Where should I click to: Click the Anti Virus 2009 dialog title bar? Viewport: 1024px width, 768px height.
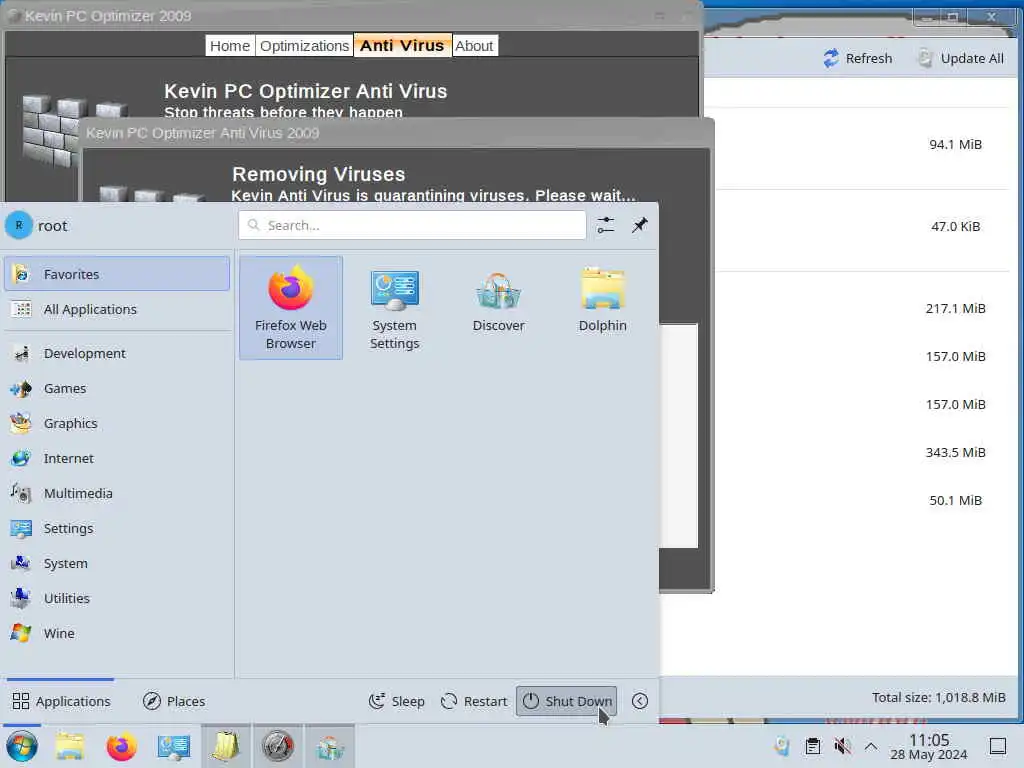pyautogui.click(x=396, y=133)
